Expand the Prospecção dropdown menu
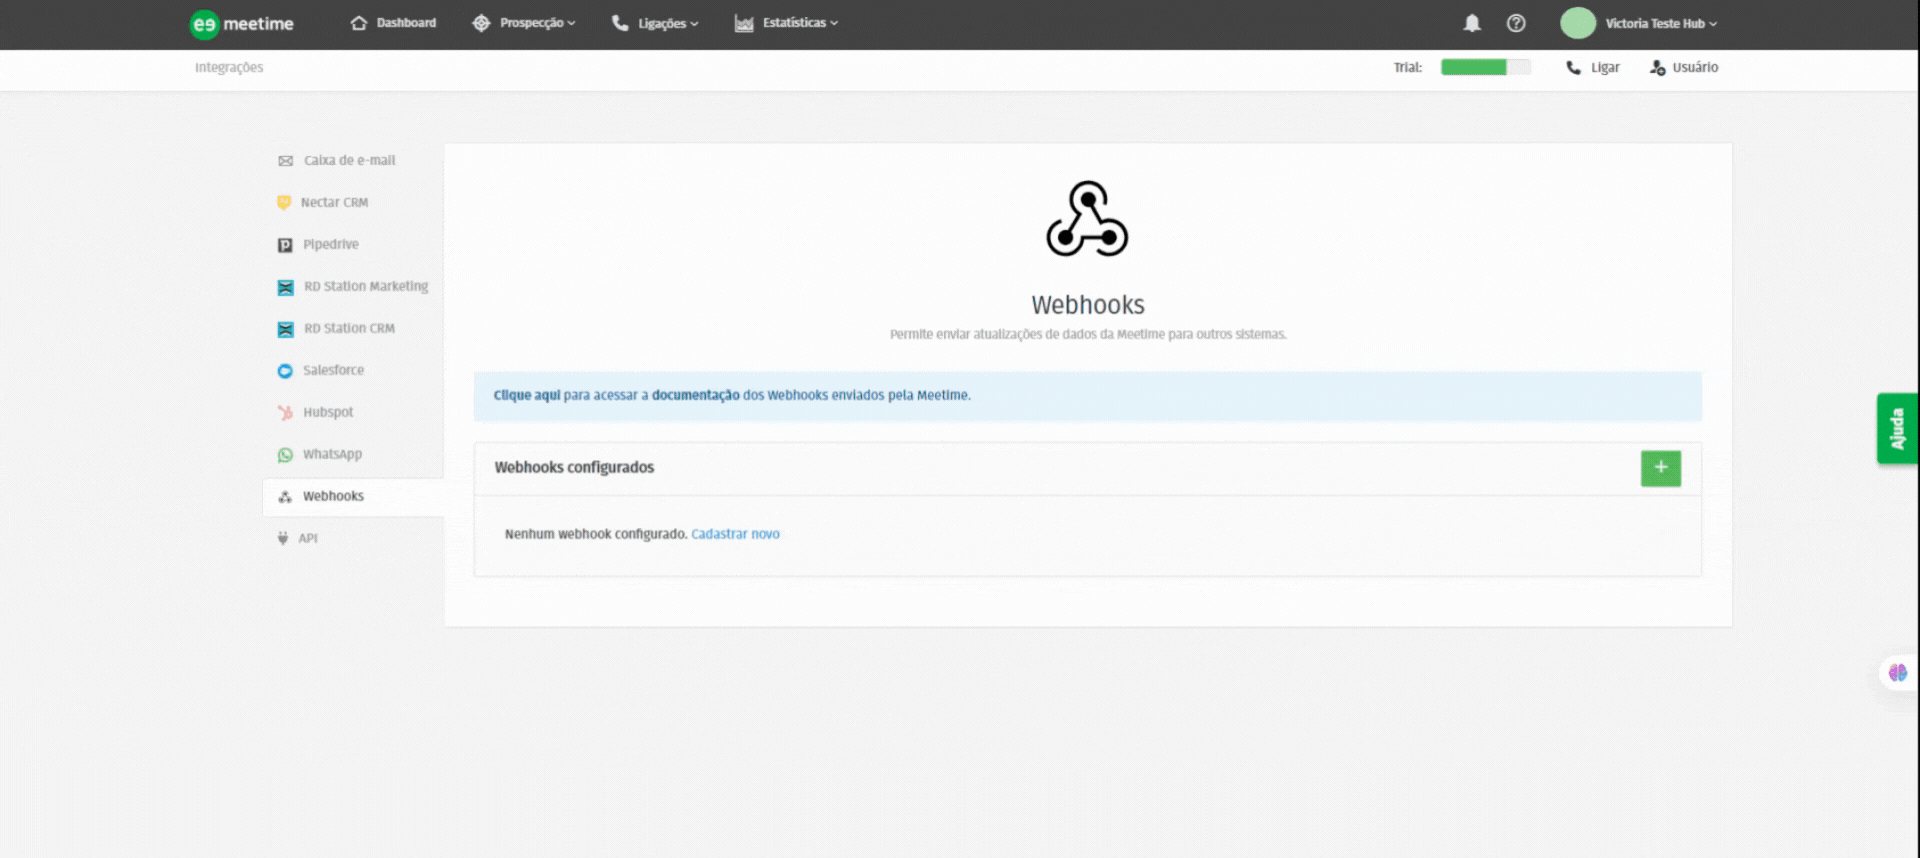This screenshot has height=858, width=1920. 537,23
